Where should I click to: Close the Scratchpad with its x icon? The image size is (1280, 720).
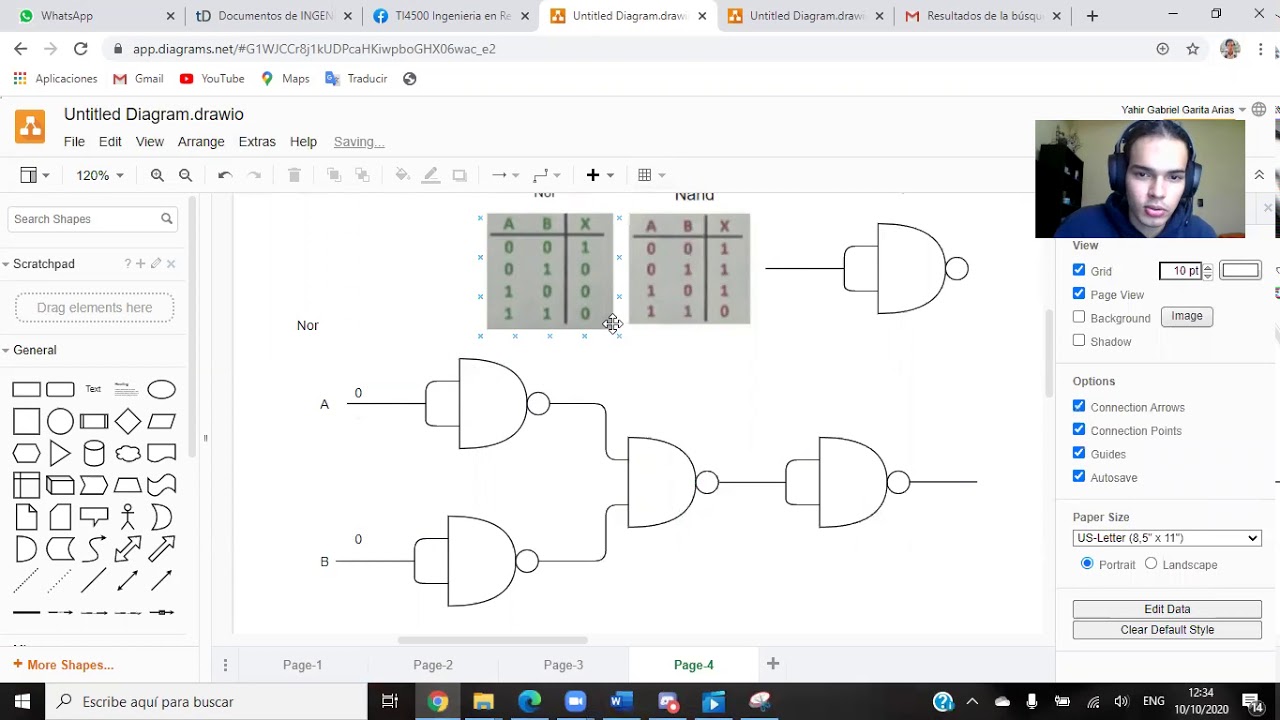point(171,264)
